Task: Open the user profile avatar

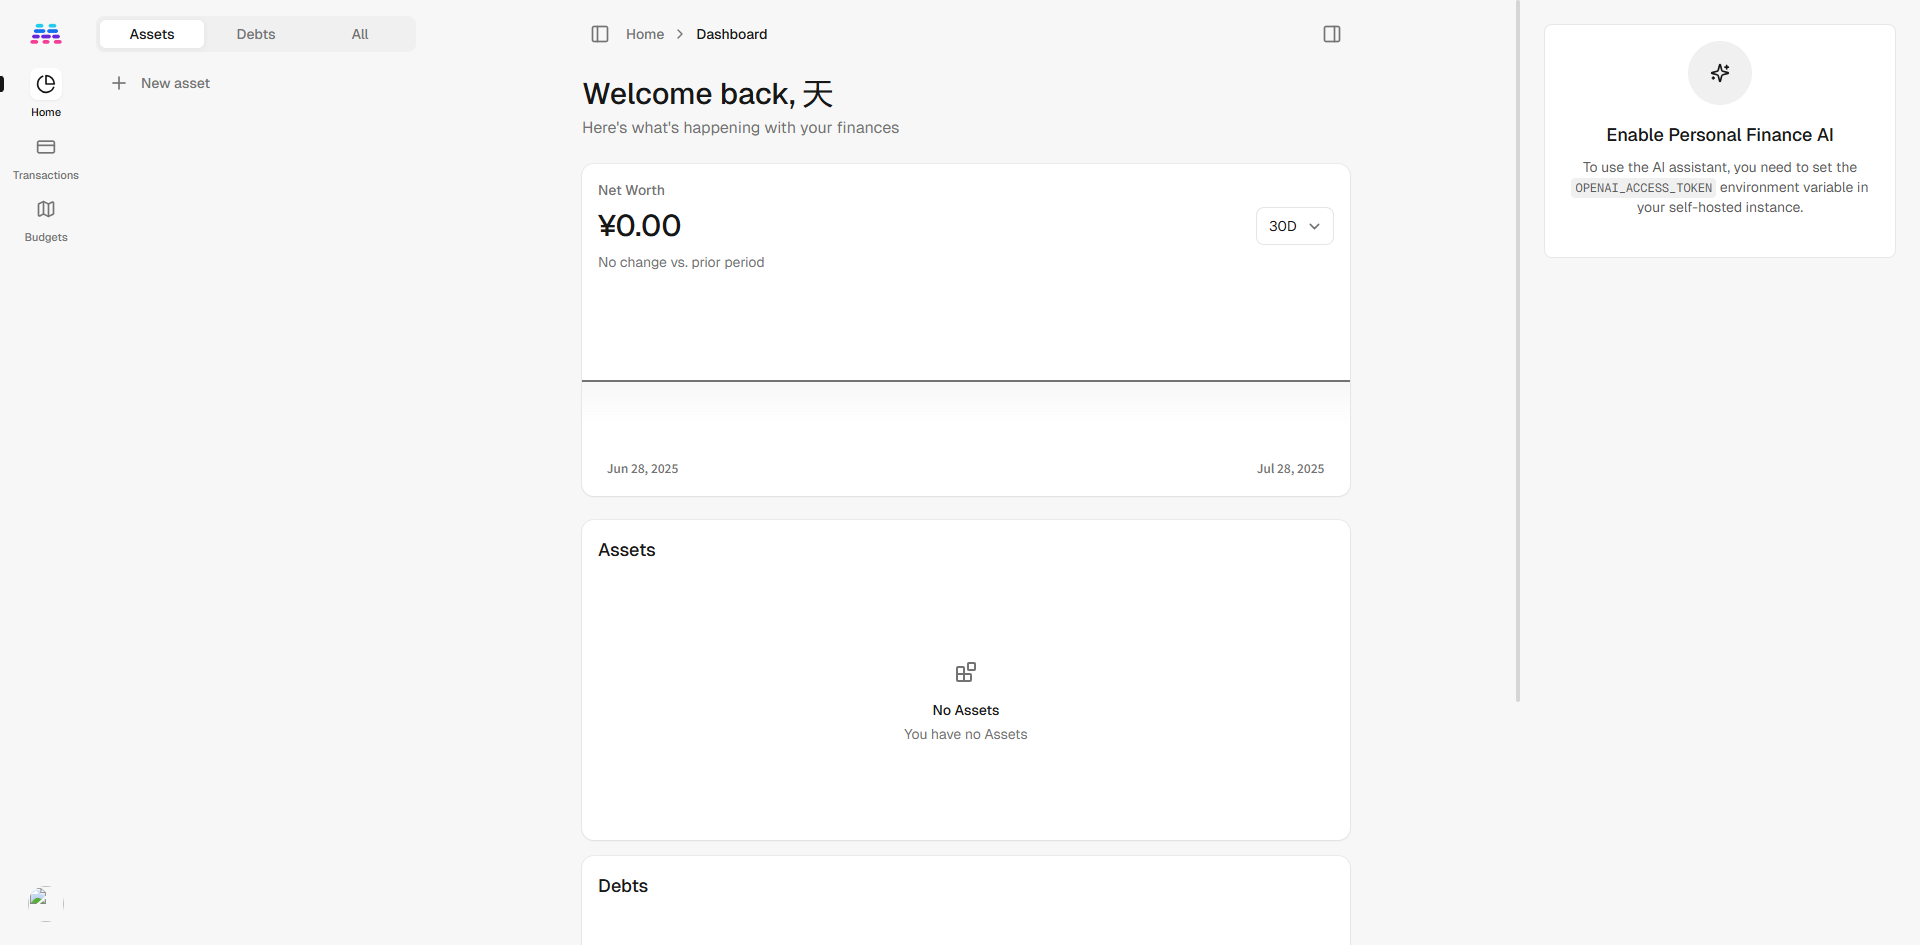Action: pos(46,903)
